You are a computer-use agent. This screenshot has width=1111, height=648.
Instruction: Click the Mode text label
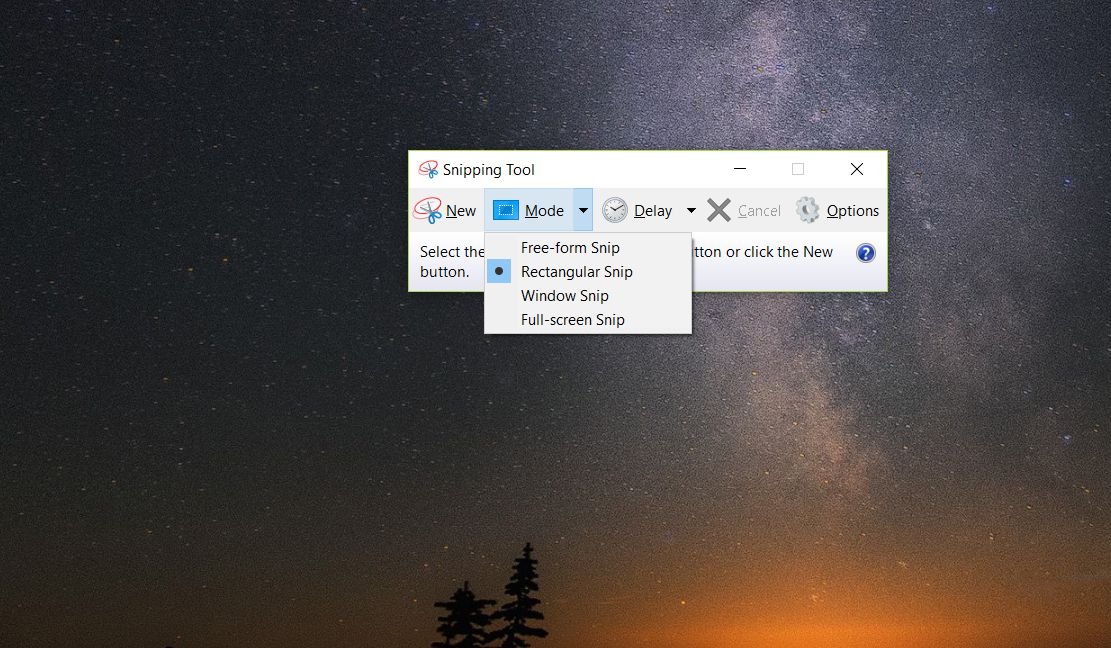pos(544,211)
